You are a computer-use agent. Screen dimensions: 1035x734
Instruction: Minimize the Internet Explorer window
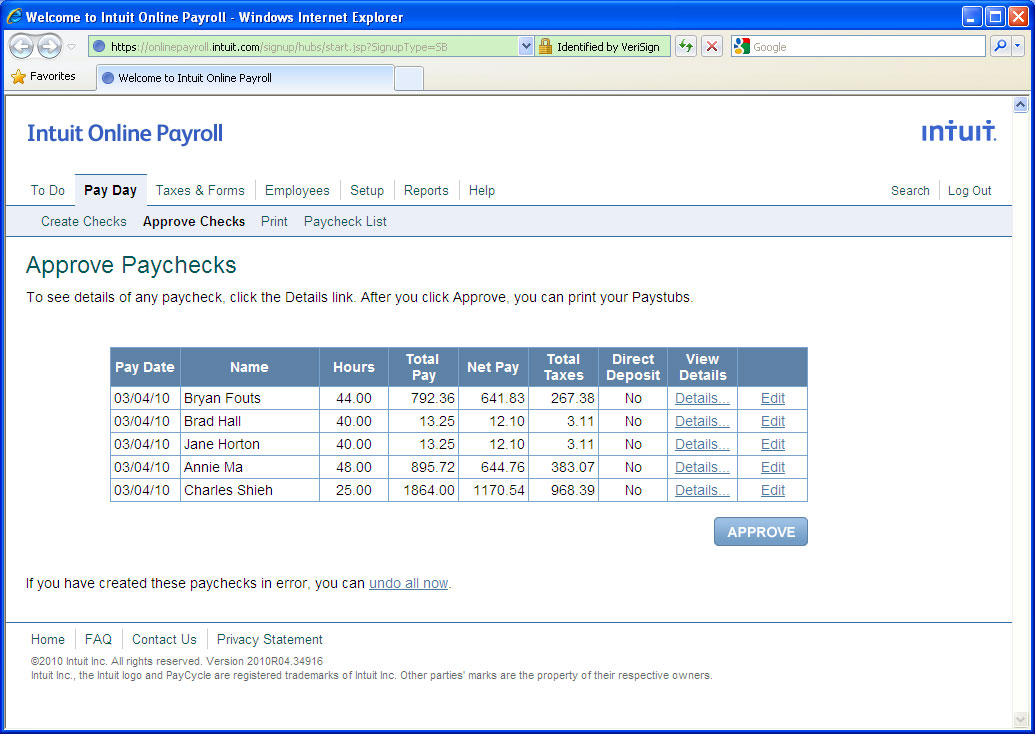(x=972, y=17)
